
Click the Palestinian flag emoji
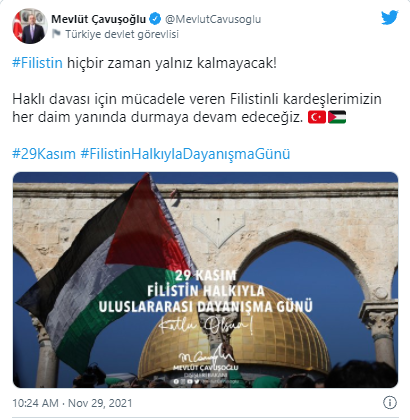point(337,117)
